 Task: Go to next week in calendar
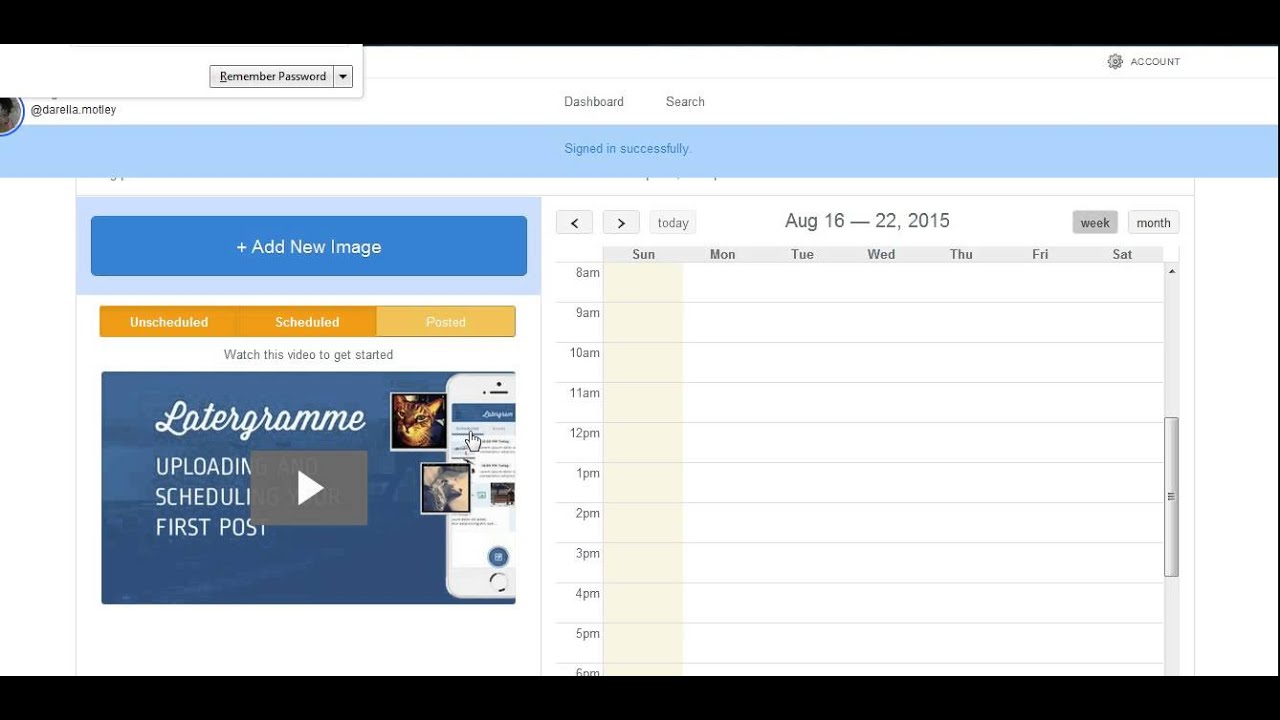[621, 223]
